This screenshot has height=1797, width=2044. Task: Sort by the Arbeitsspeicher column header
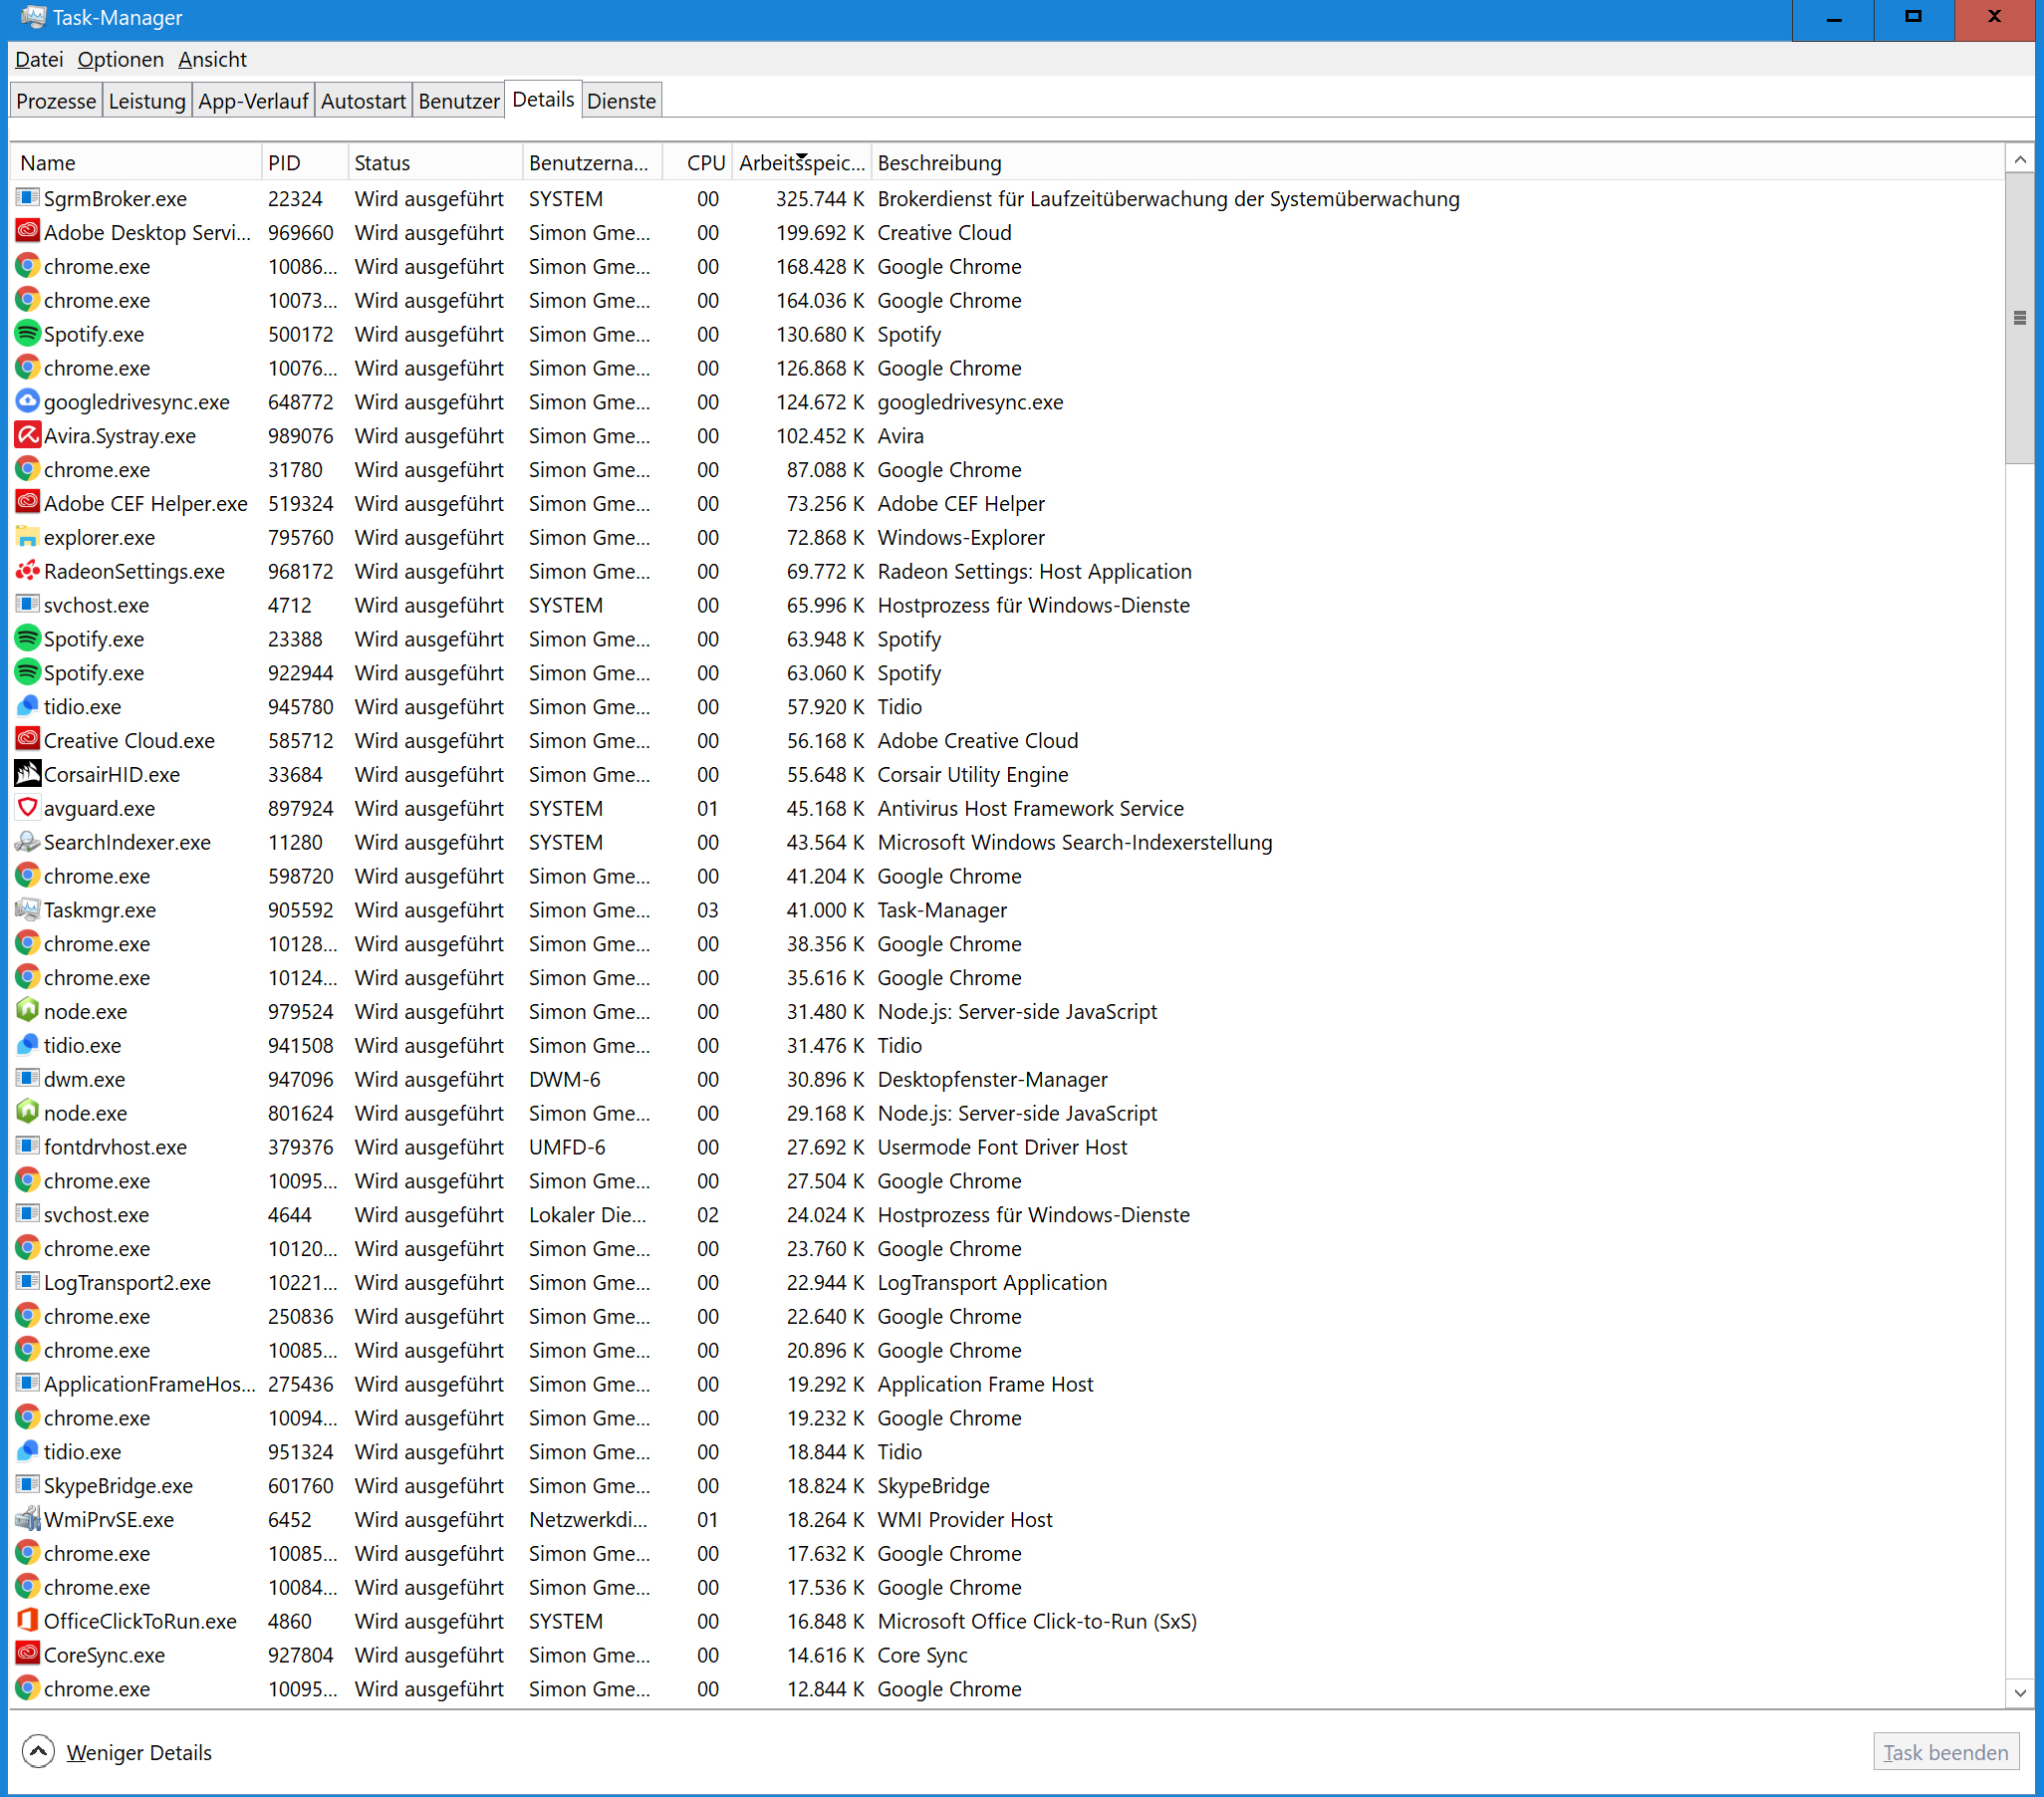(x=802, y=162)
